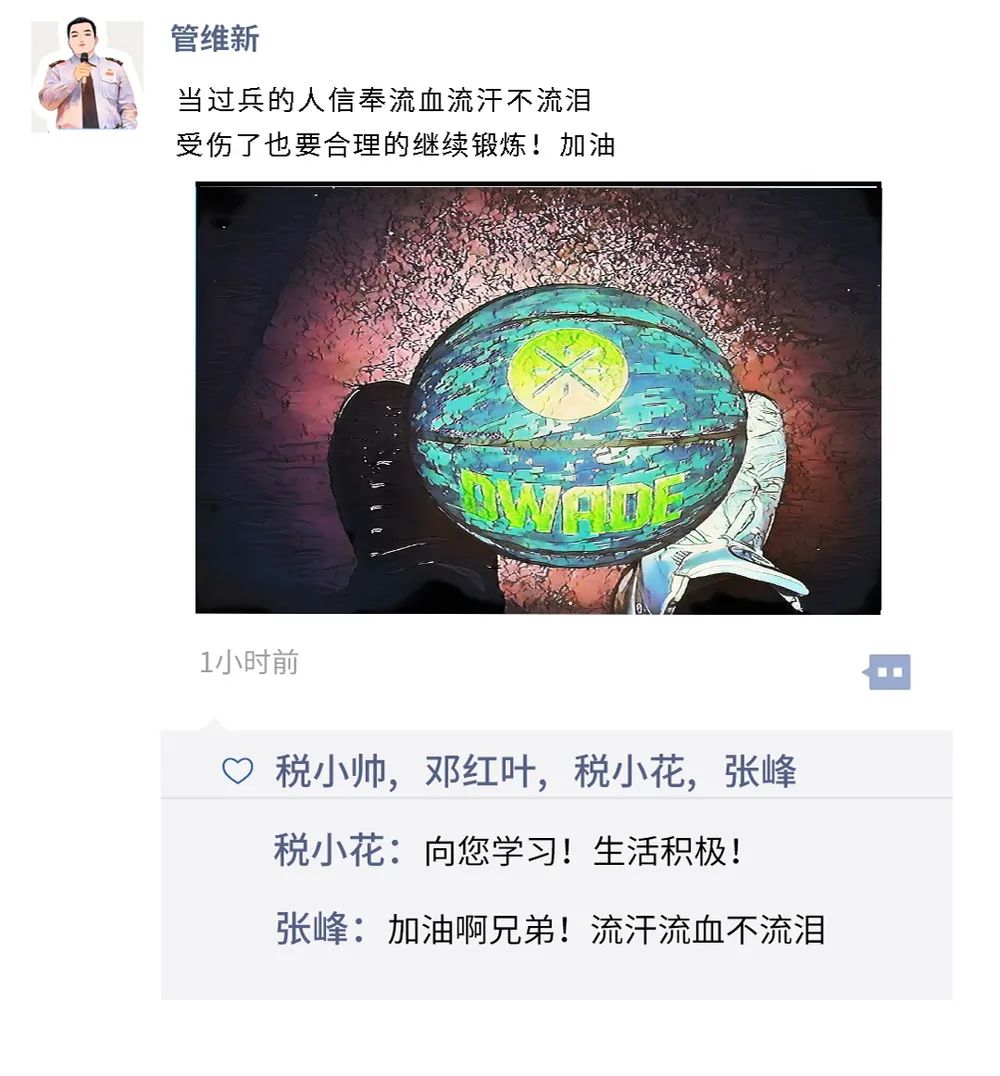Open commenter name 张峰 before 加油啊兄弟
Image resolution: width=1000 pixels, height=1076 pixels.
(x=312, y=930)
